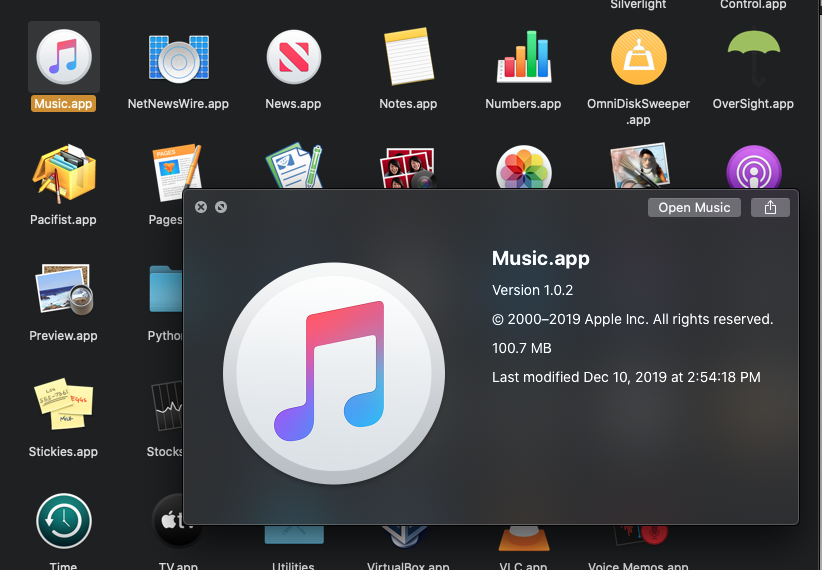Select the Preview.app icon

pos(64,289)
